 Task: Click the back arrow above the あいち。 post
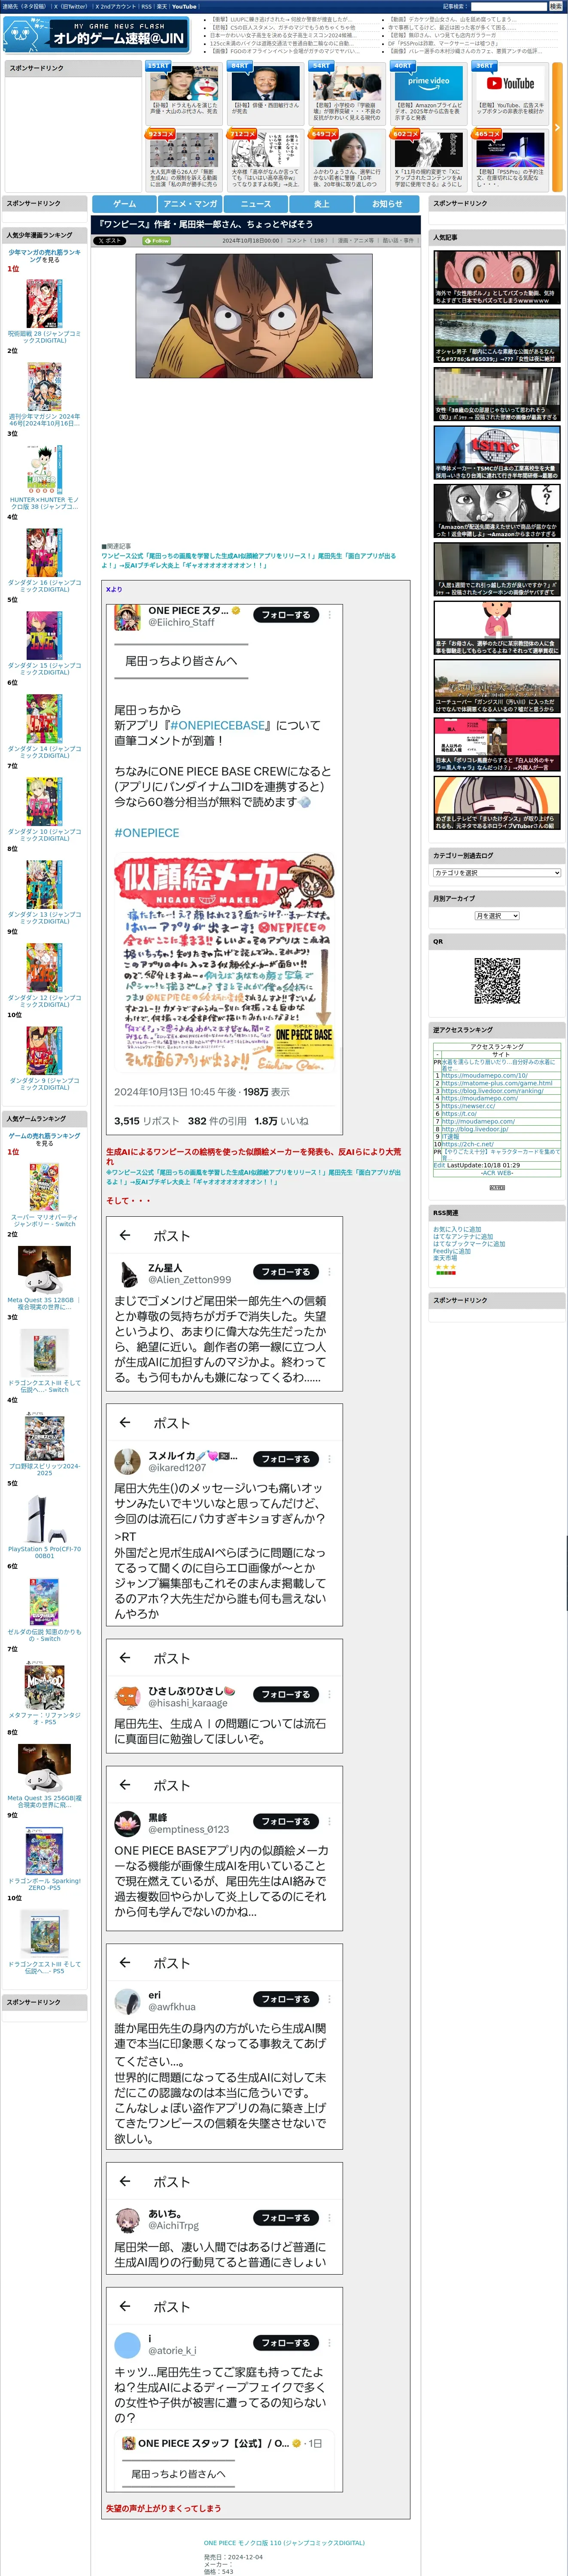click(x=125, y=2181)
